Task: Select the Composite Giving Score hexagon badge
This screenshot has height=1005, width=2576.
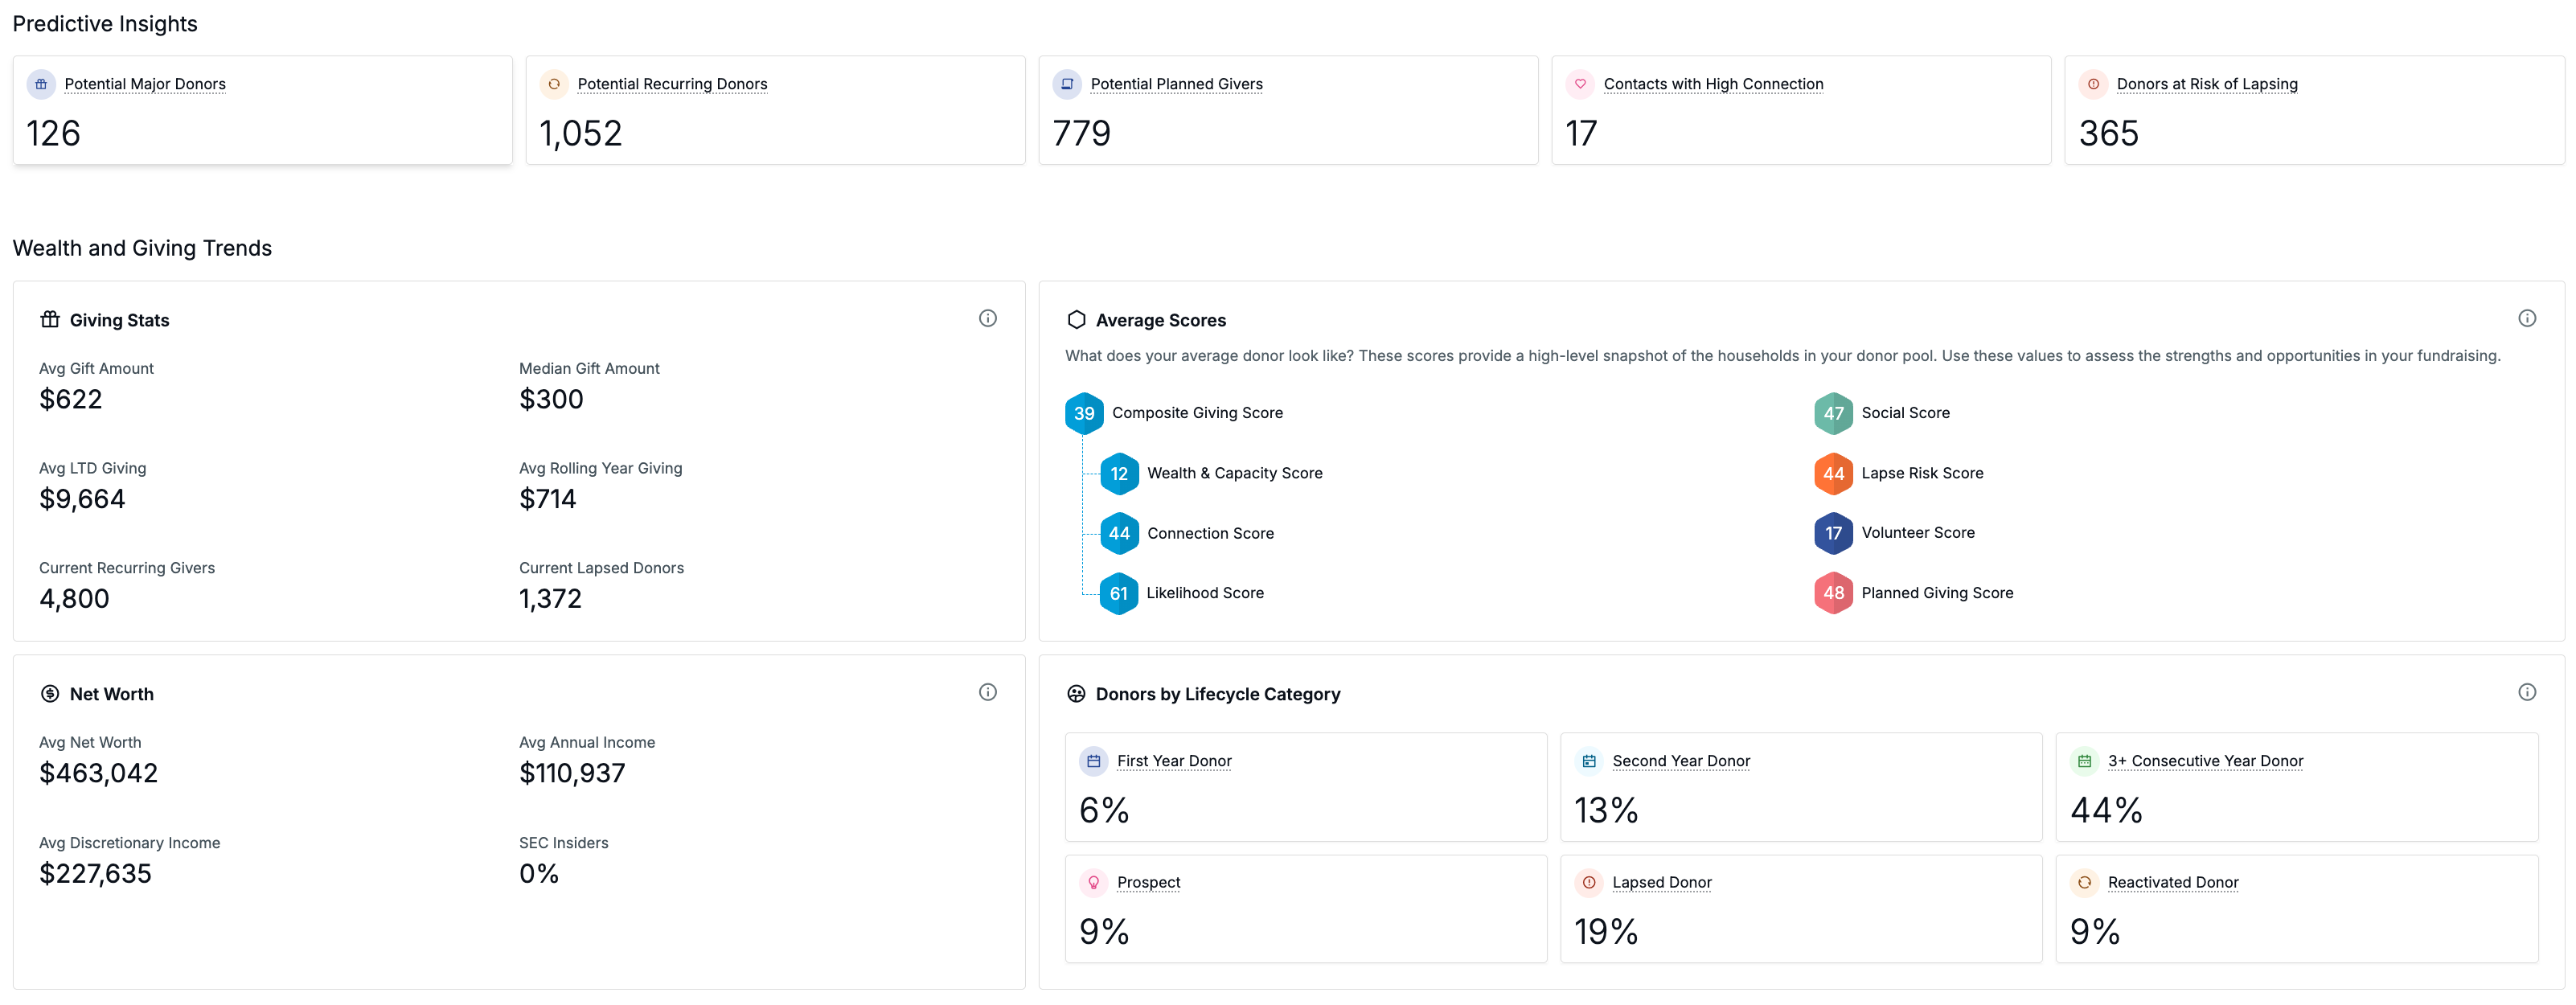Action: click(x=1084, y=413)
